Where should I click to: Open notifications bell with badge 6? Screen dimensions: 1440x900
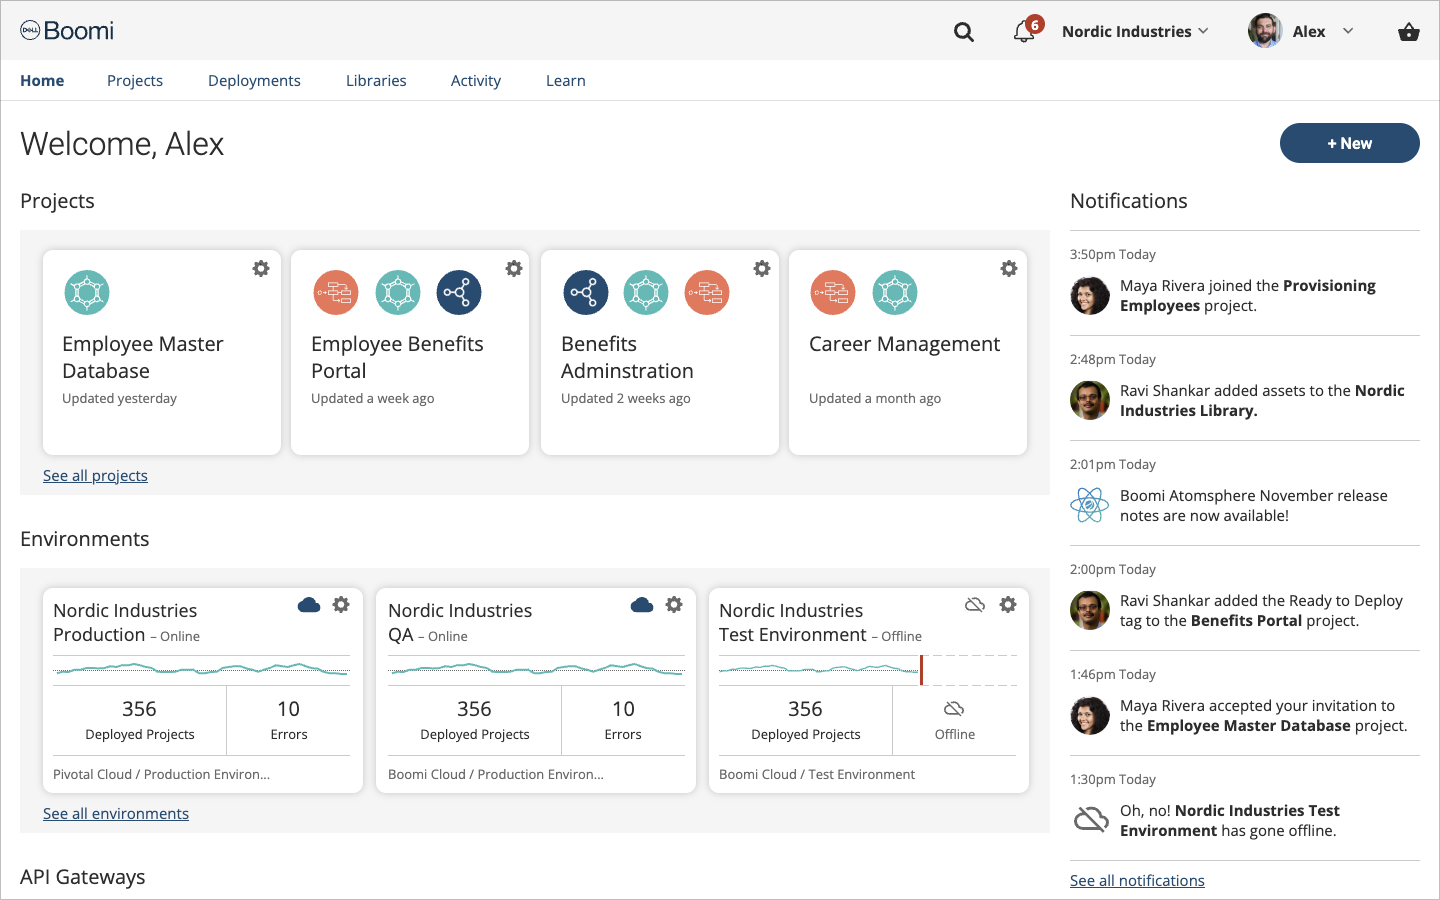[x=1026, y=30]
